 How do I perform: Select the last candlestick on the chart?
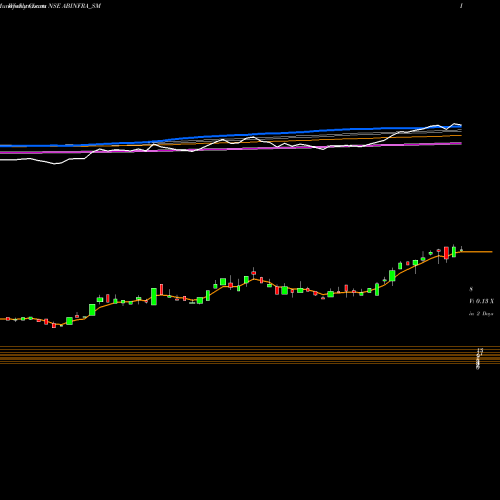point(462,249)
